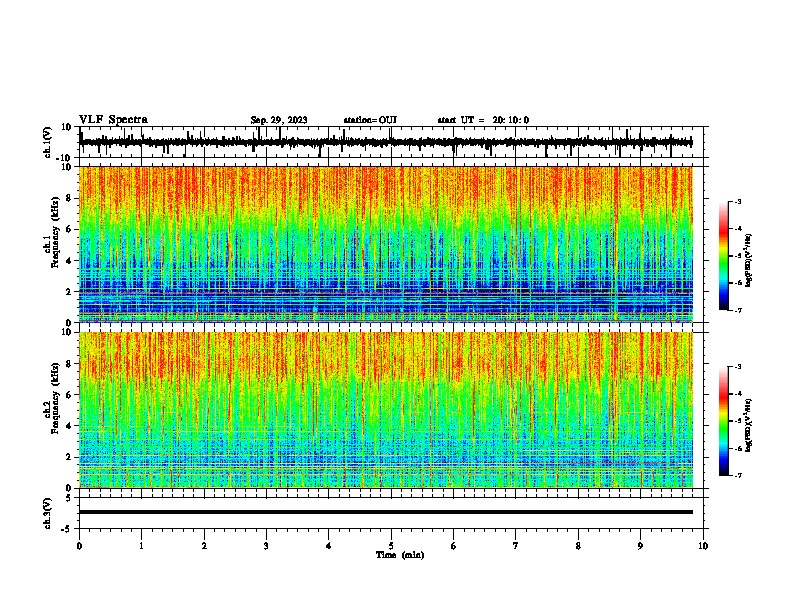The height and width of the screenshot is (612, 792).
Task: Click inside the ch.1 spectrogram panel
Action: (x=386, y=244)
